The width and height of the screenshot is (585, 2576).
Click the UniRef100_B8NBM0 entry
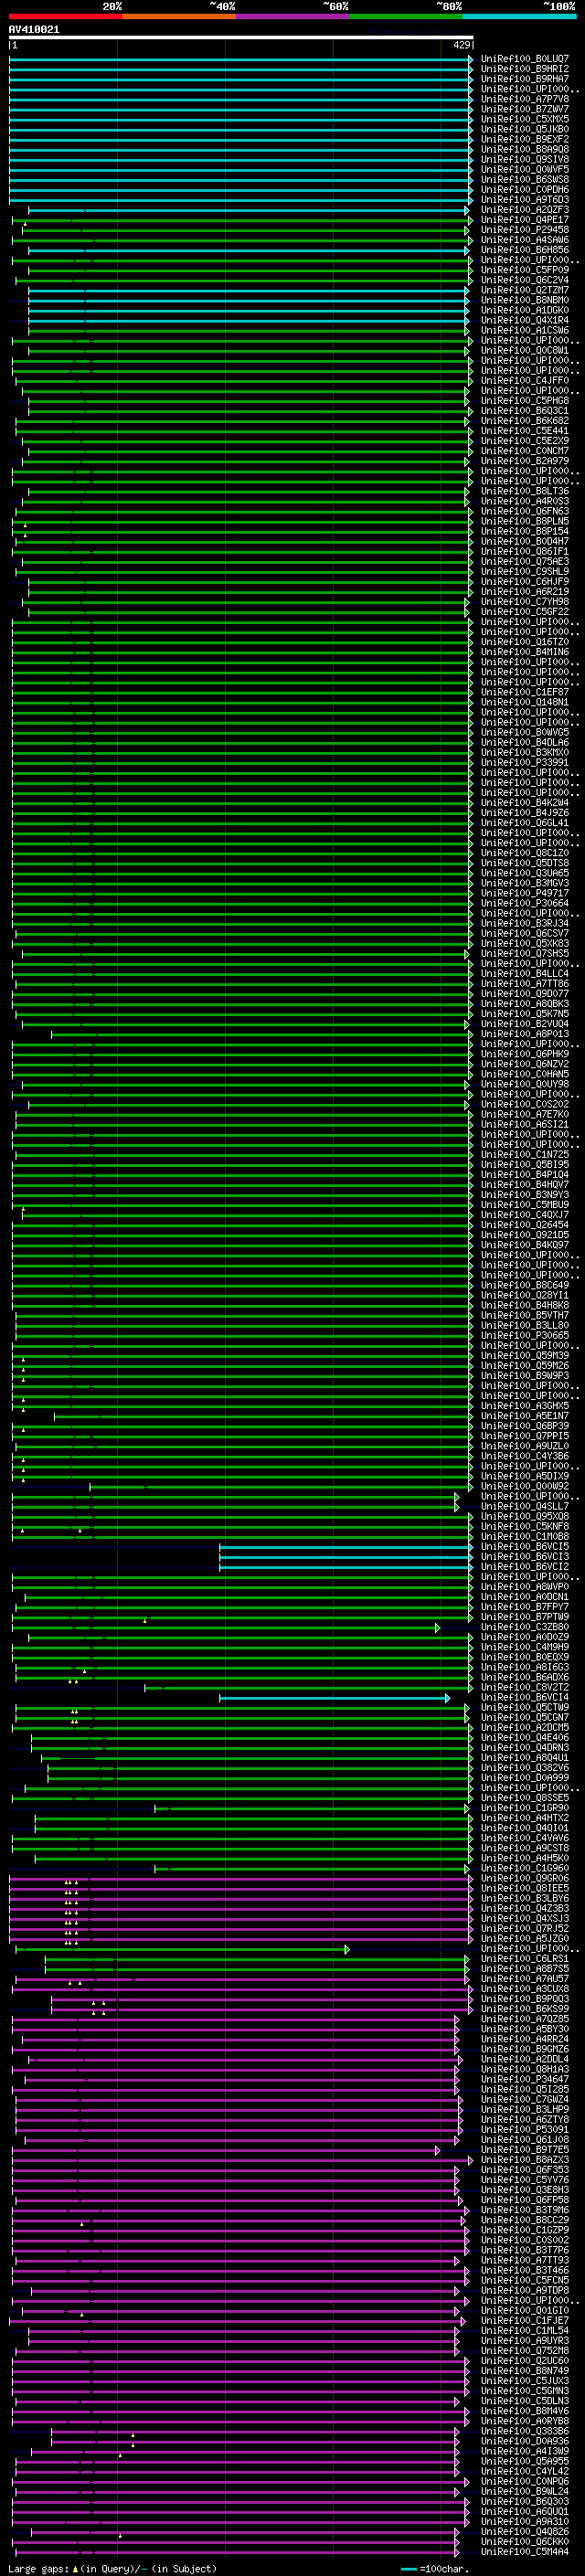click(x=525, y=301)
